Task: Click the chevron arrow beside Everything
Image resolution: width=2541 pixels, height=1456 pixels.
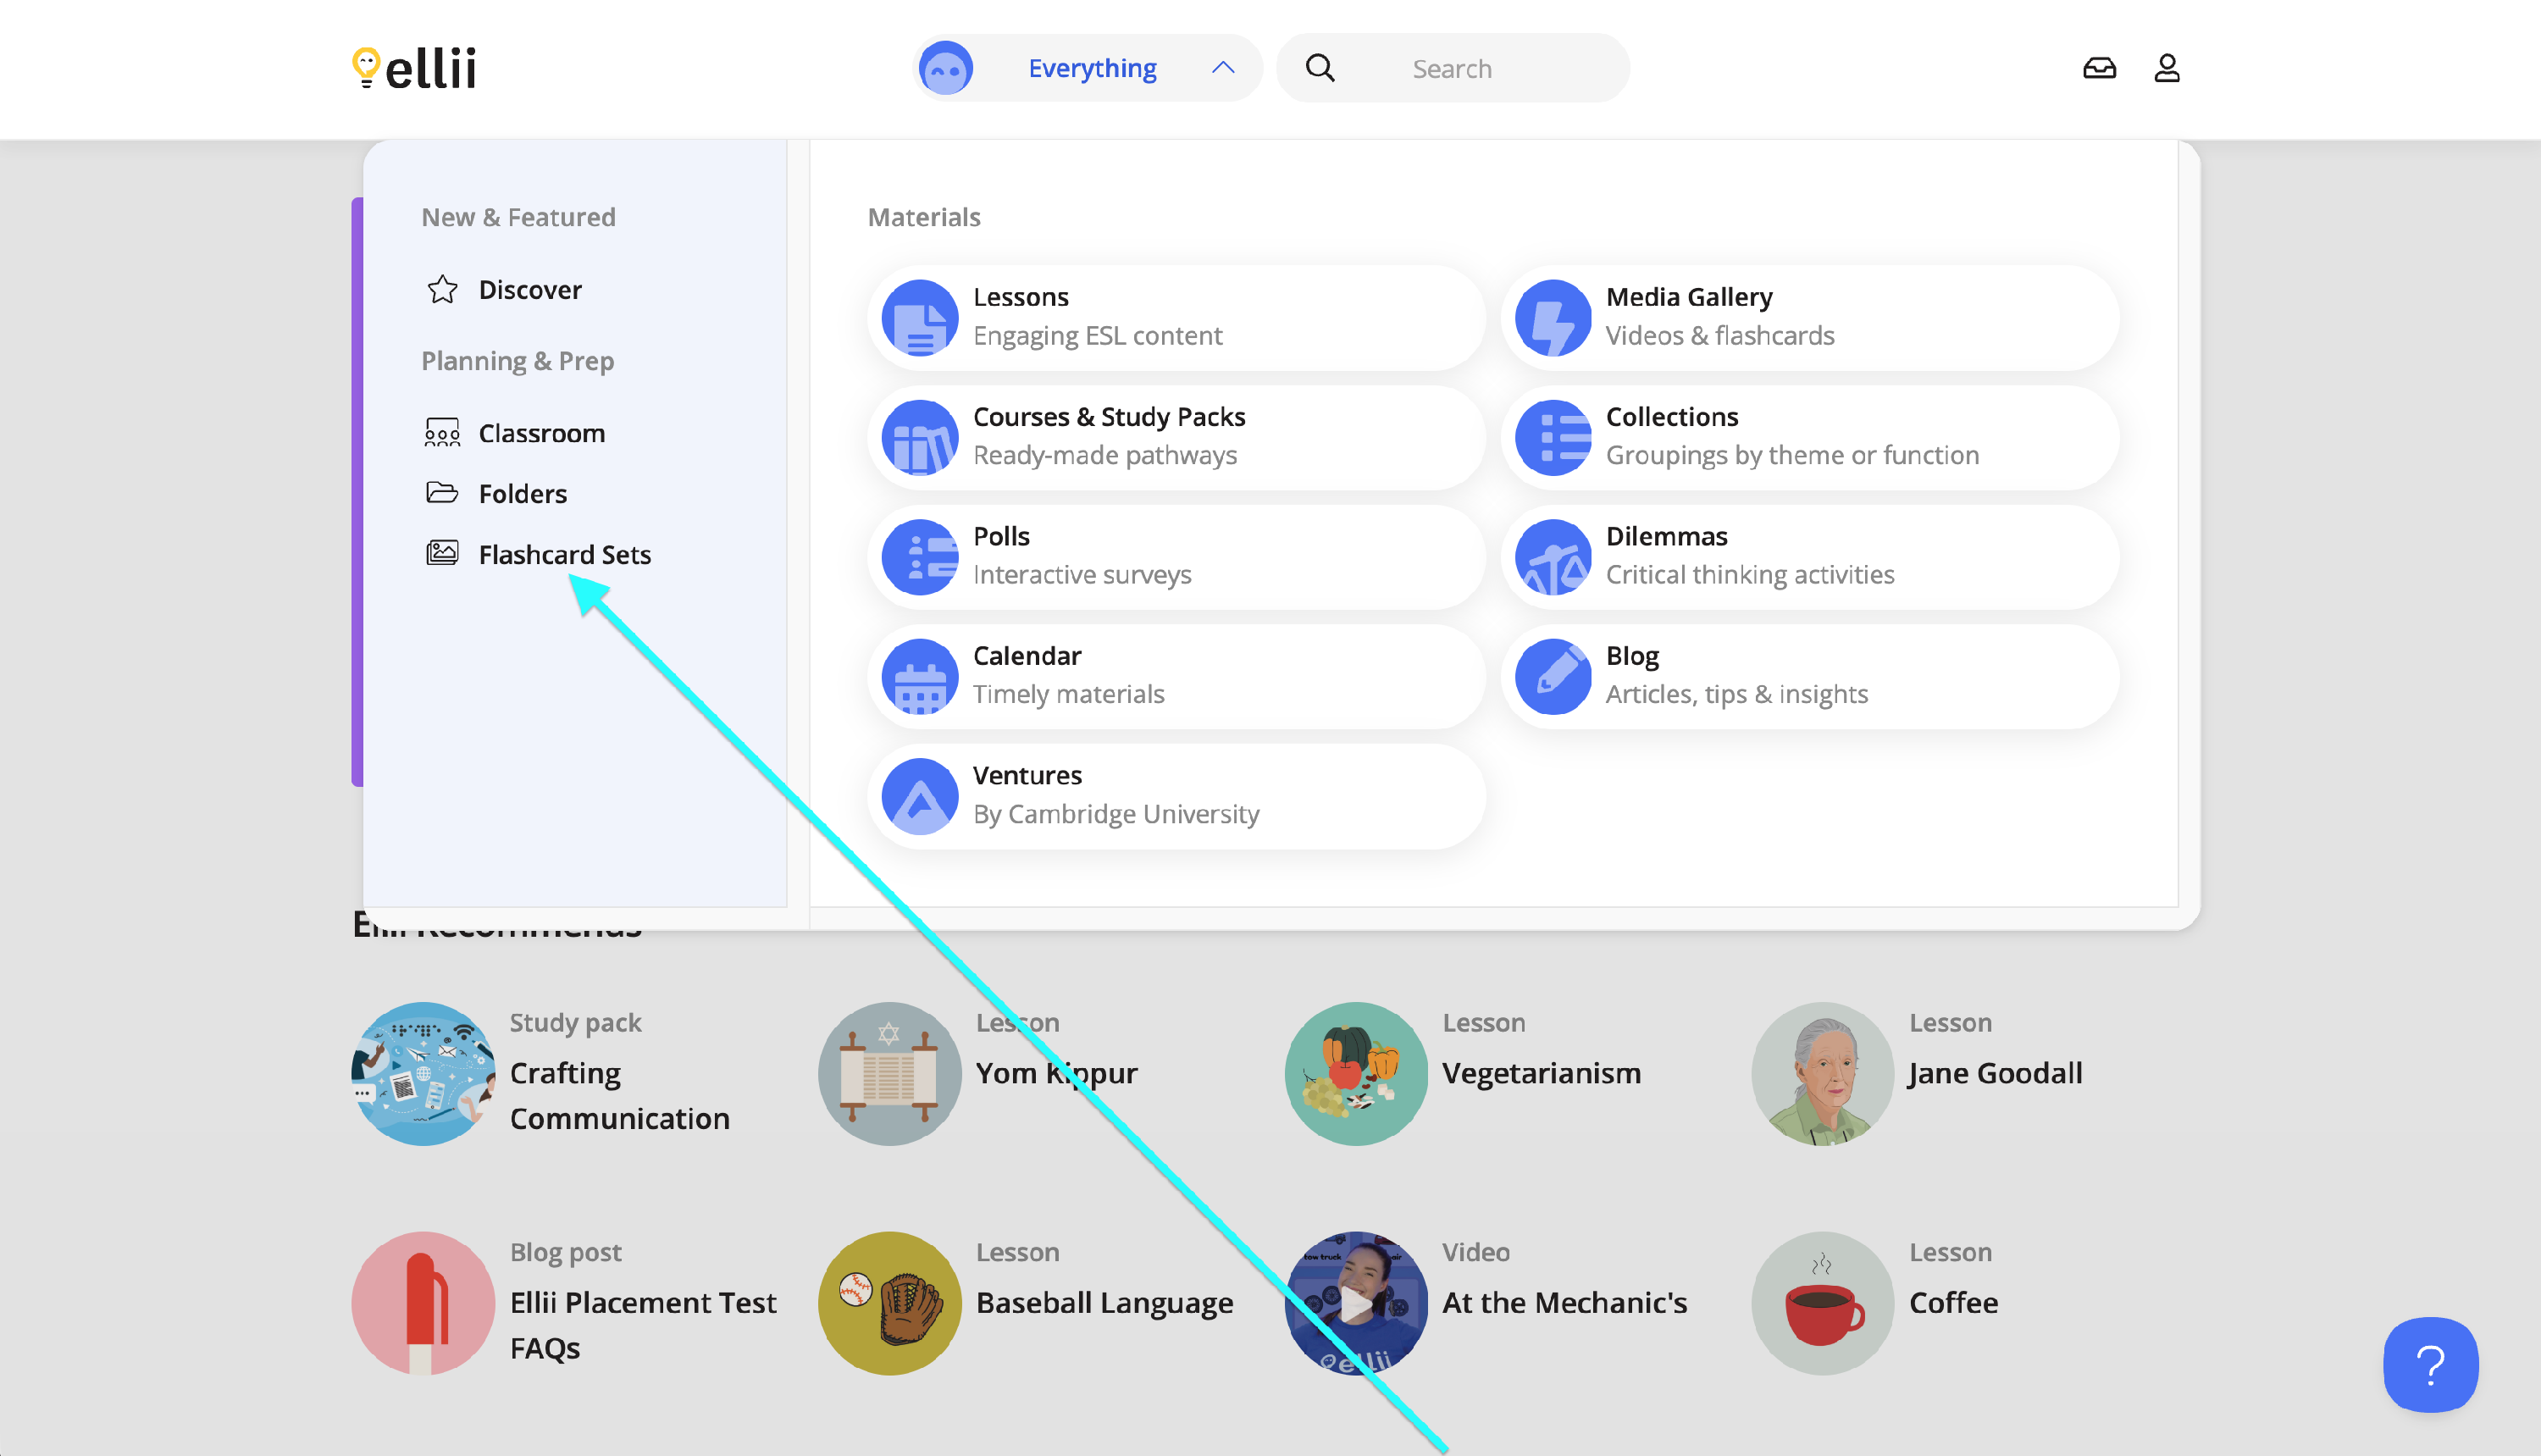Action: [x=1222, y=68]
